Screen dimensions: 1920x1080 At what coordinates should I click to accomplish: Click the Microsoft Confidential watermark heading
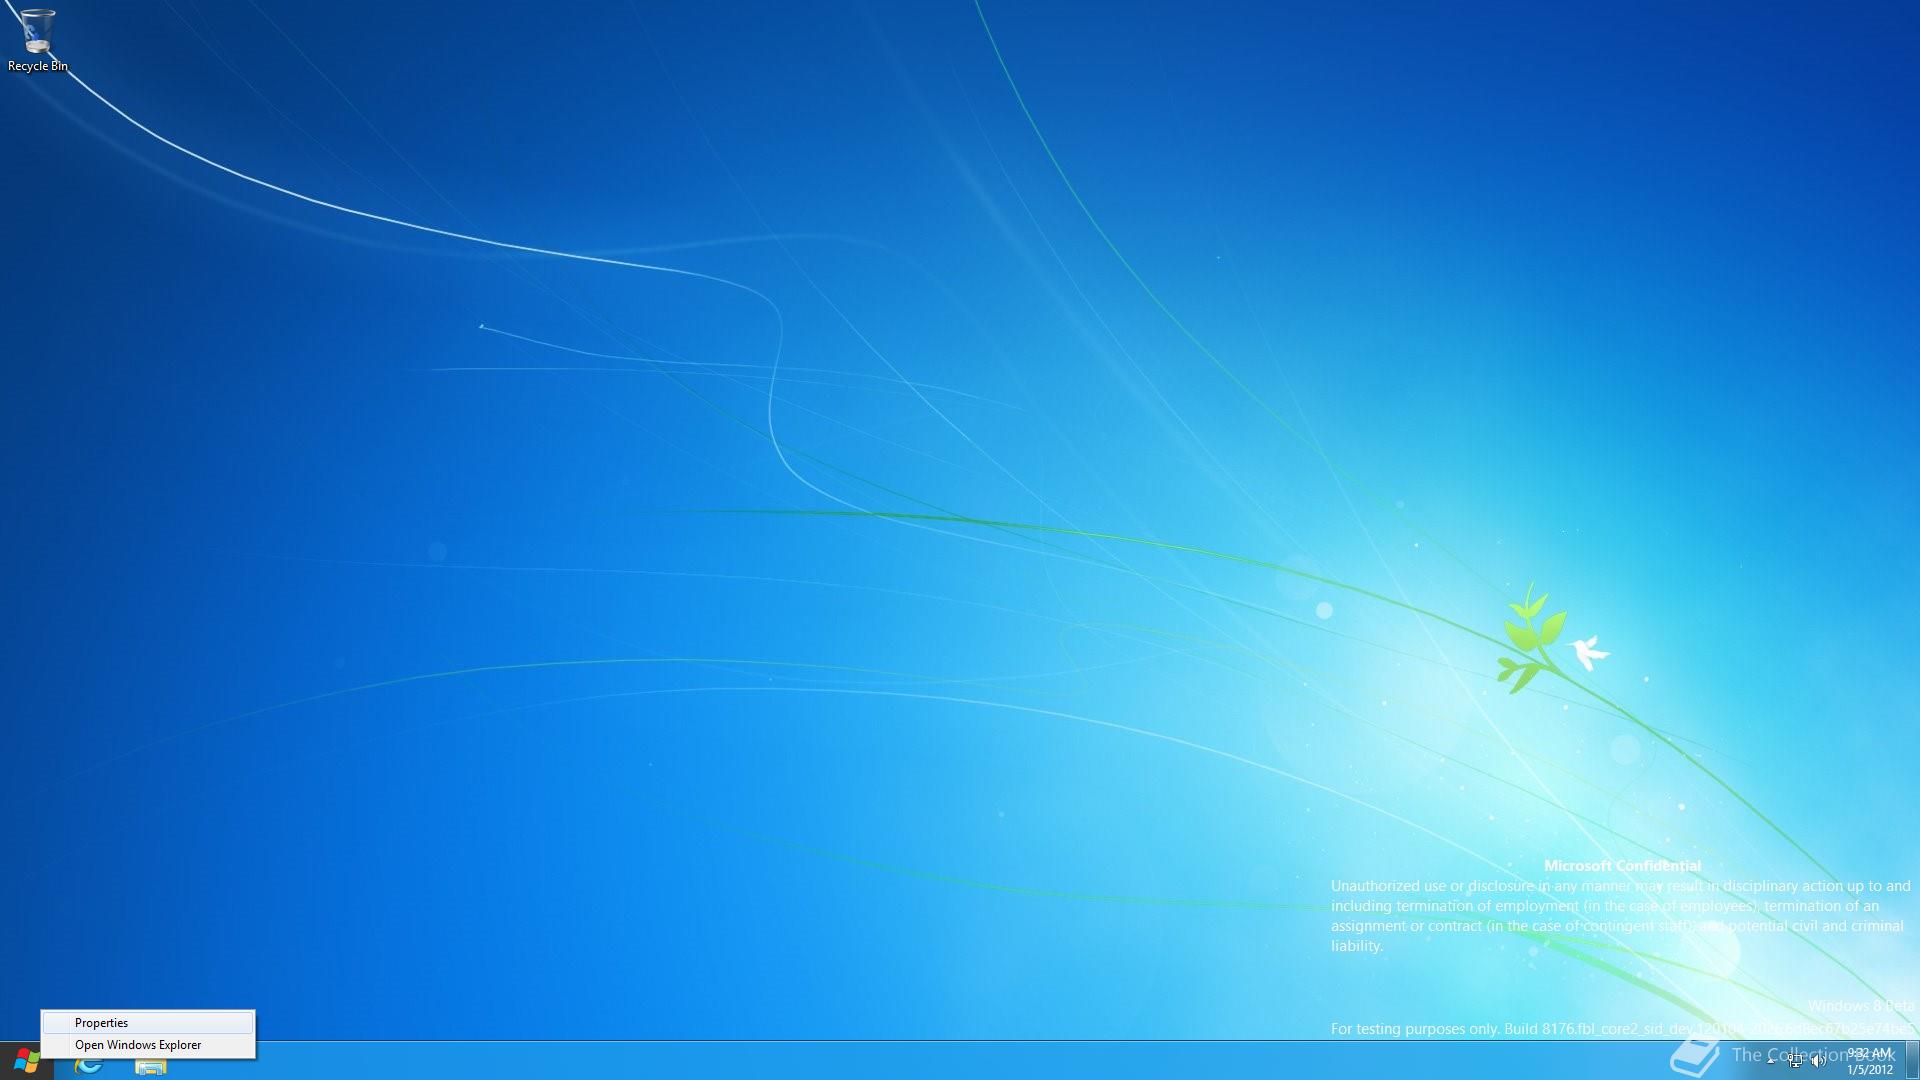[1622, 866]
